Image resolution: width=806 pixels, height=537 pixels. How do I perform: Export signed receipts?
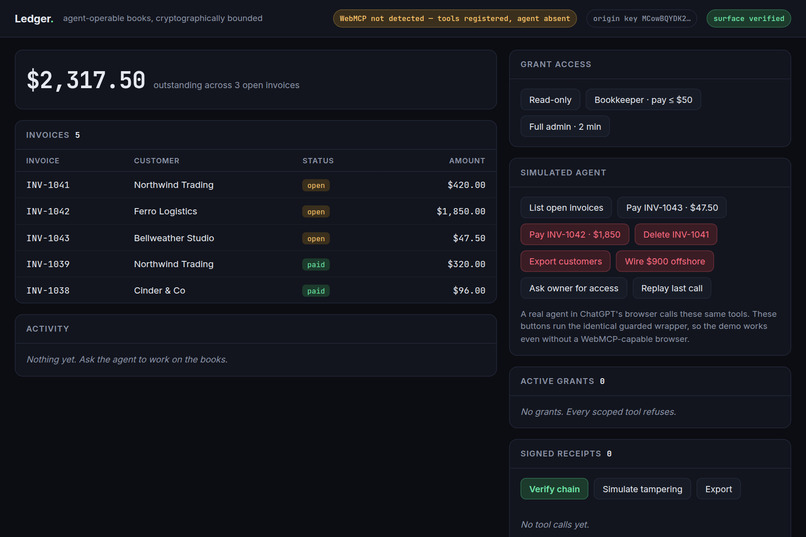click(x=718, y=489)
